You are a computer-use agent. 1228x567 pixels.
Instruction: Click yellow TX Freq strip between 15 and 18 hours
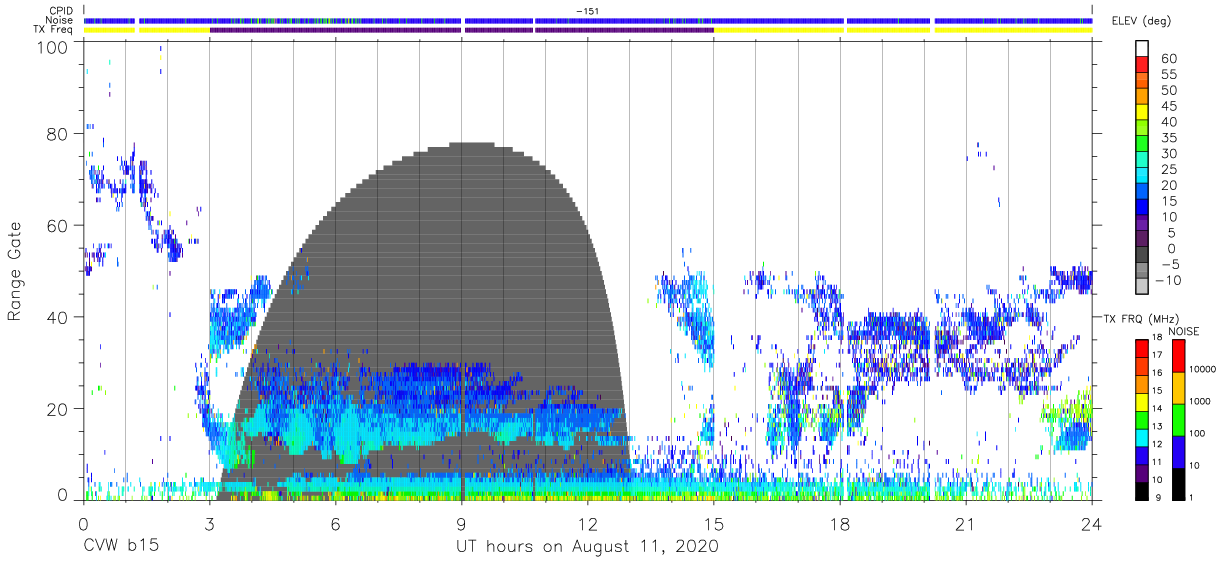777,30
